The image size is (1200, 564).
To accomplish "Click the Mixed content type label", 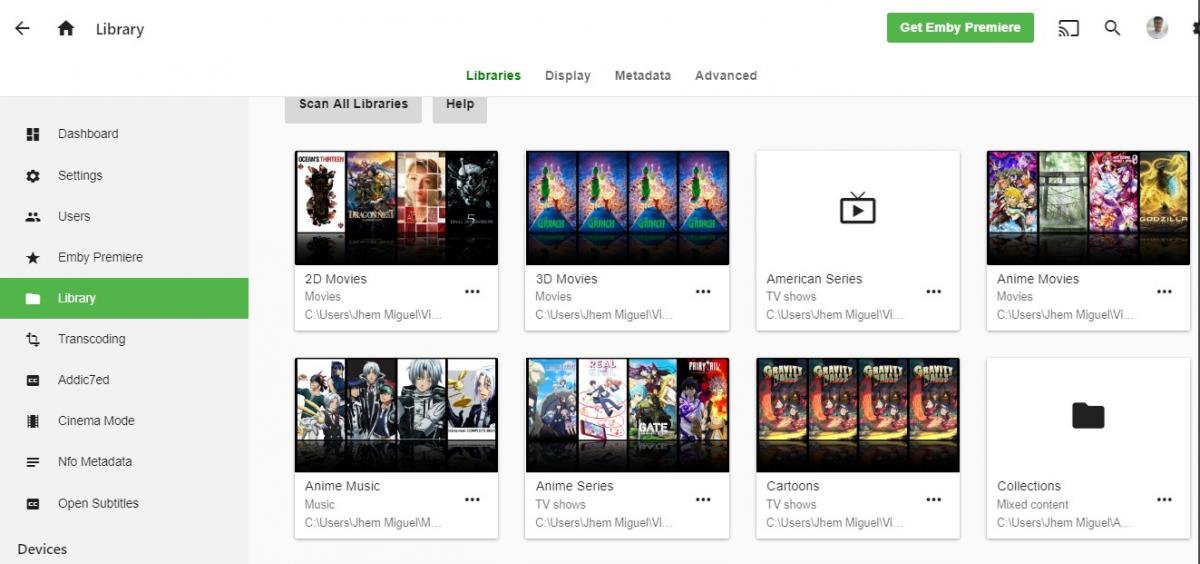I will 1033,505.
